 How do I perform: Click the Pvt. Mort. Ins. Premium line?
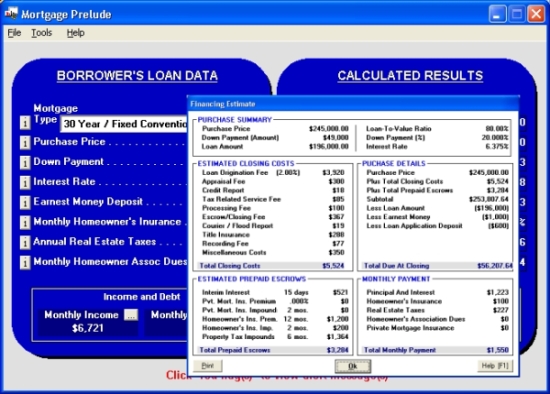(x=275, y=301)
